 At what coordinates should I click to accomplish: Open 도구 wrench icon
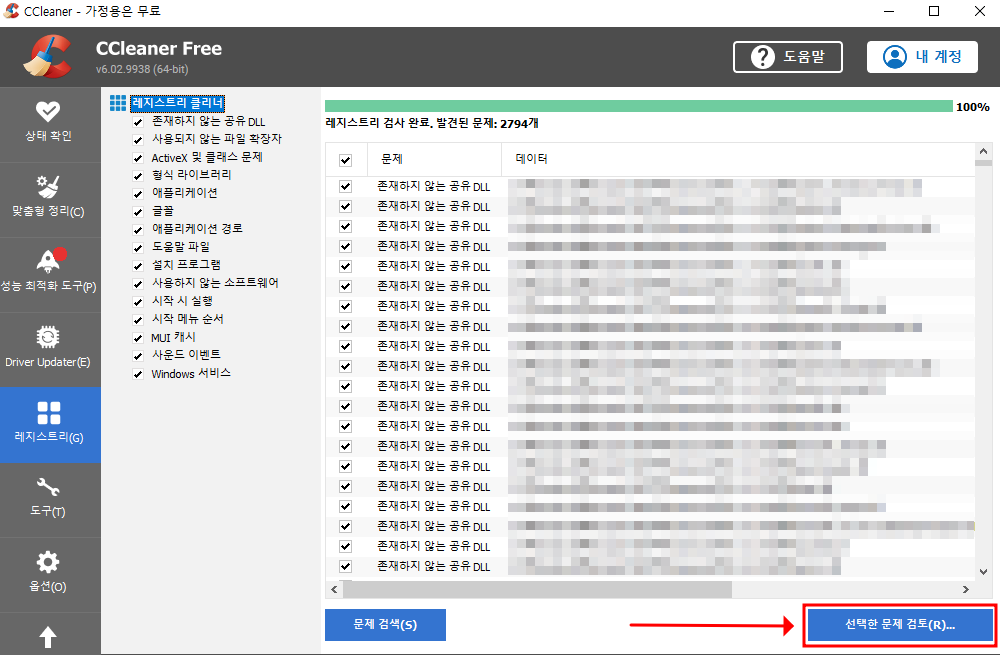(48, 487)
